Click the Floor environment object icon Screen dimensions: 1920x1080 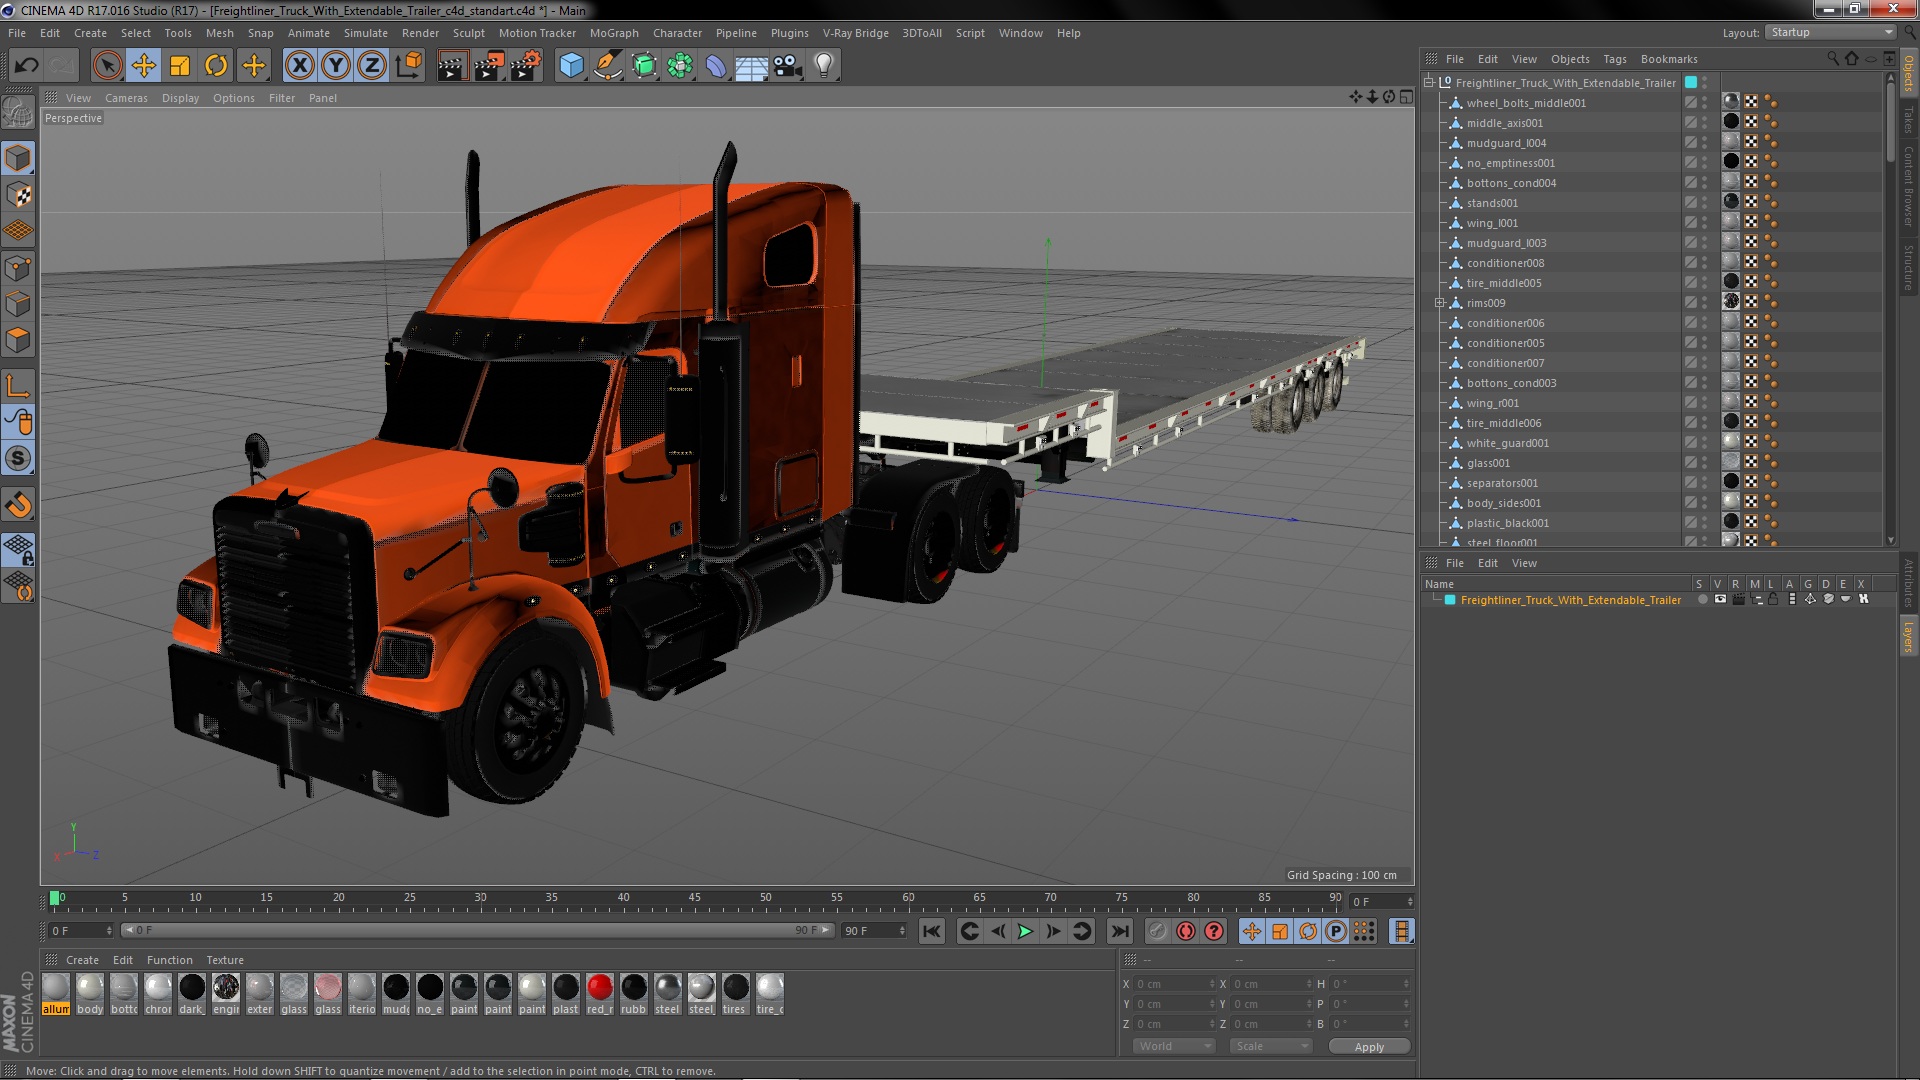[751, 66]
